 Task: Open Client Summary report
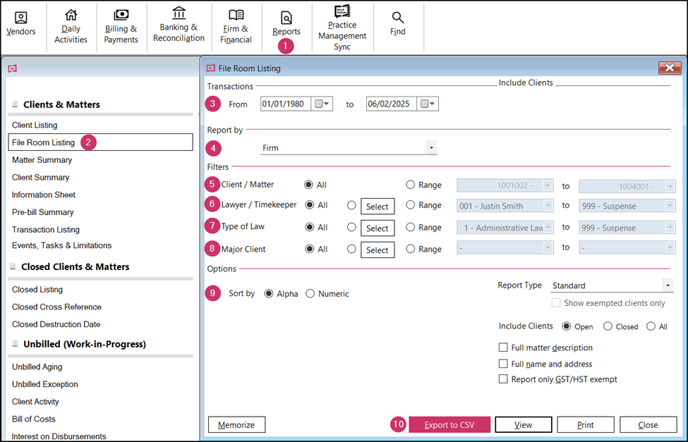point(41,177)
